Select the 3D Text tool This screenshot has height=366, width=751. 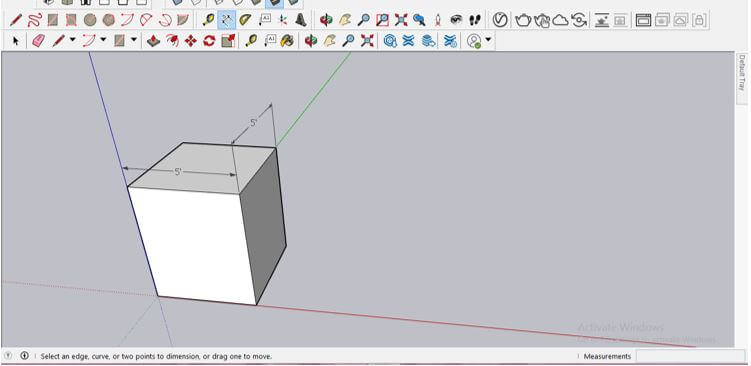pyautogui.click(x=301, y=20)
